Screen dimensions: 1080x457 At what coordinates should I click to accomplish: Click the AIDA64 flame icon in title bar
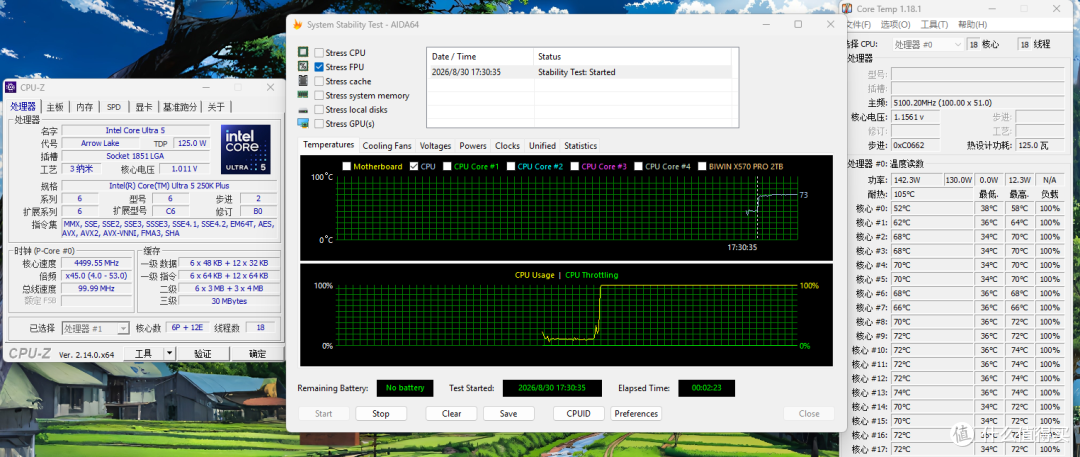298,24
